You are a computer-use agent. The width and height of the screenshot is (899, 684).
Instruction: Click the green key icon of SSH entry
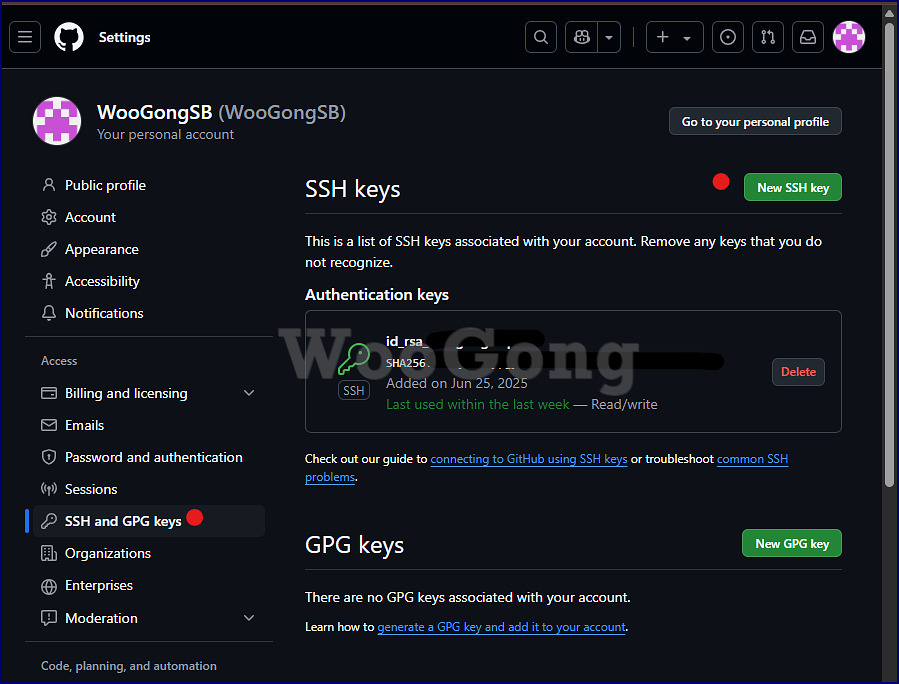tap(354, 359)
